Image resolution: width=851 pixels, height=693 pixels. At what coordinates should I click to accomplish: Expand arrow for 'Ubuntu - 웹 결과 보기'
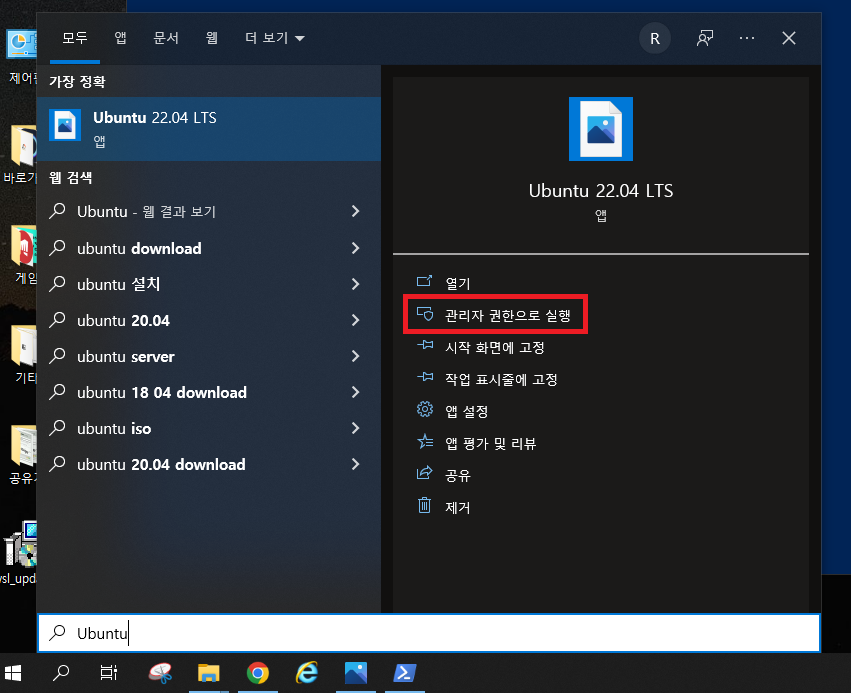click(355, 212)
